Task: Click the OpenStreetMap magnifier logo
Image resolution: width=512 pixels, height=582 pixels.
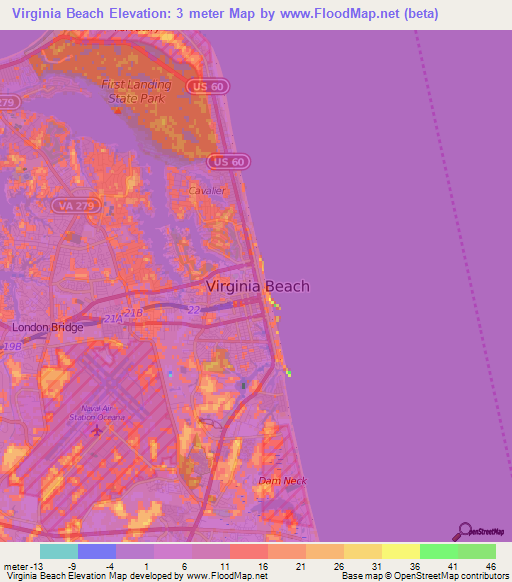Action: coord(479,532)
